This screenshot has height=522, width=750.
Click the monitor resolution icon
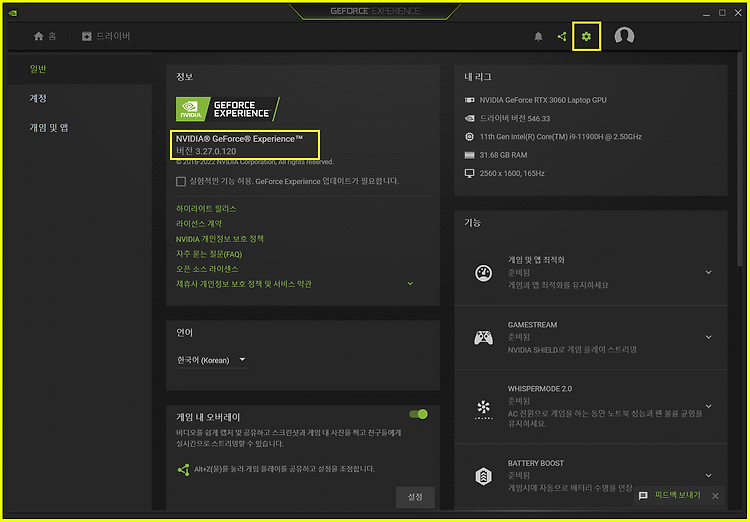470,173
